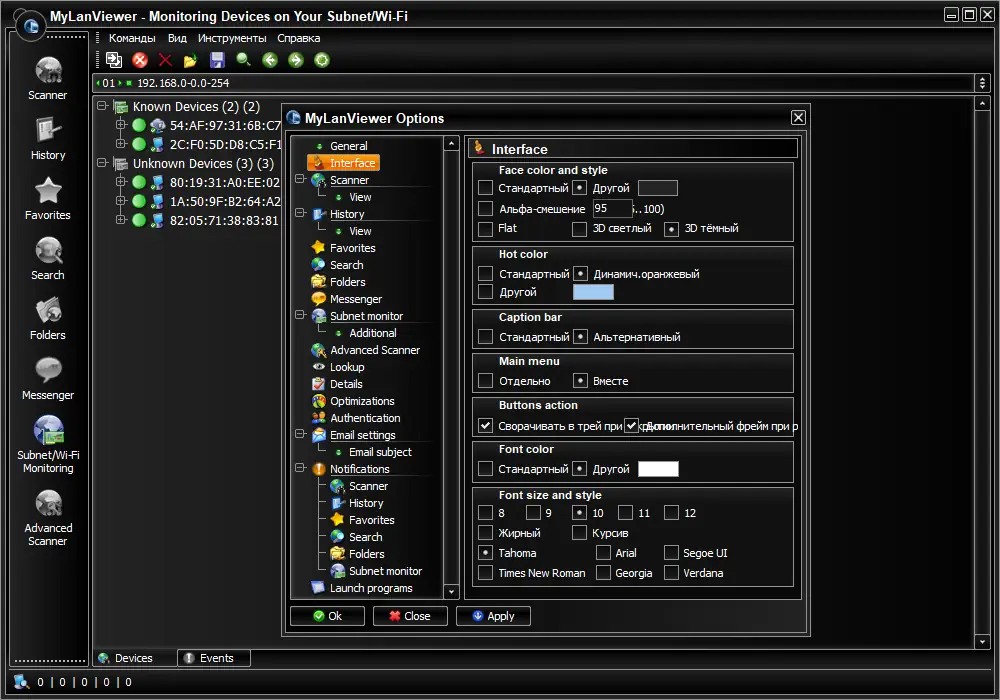Open the Folders sidebar icon

[48, 318]
